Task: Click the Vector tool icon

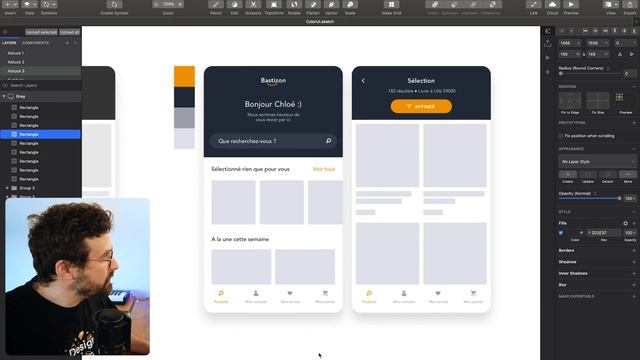Action: (x=331, y=5)
